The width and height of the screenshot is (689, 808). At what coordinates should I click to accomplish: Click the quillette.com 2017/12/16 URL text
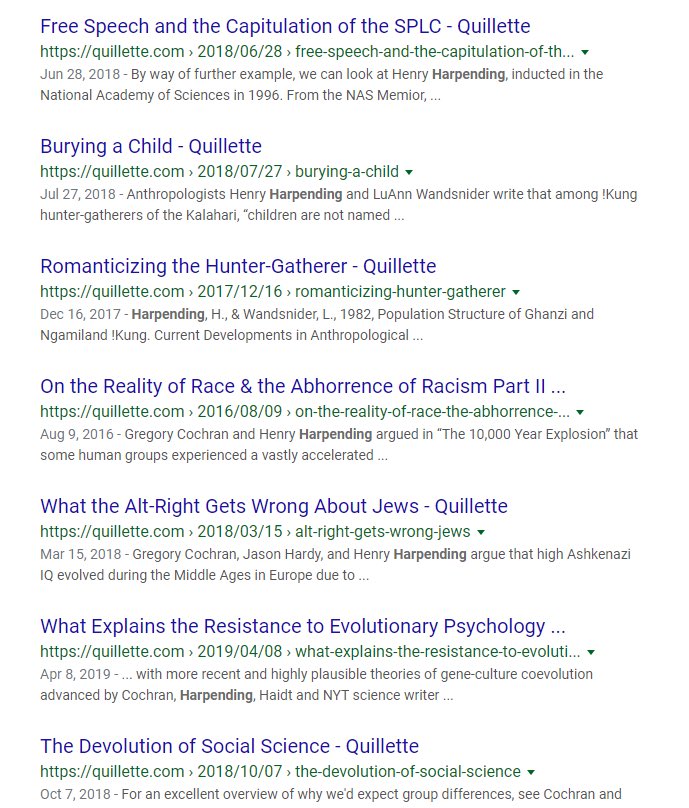click(273, 292)
